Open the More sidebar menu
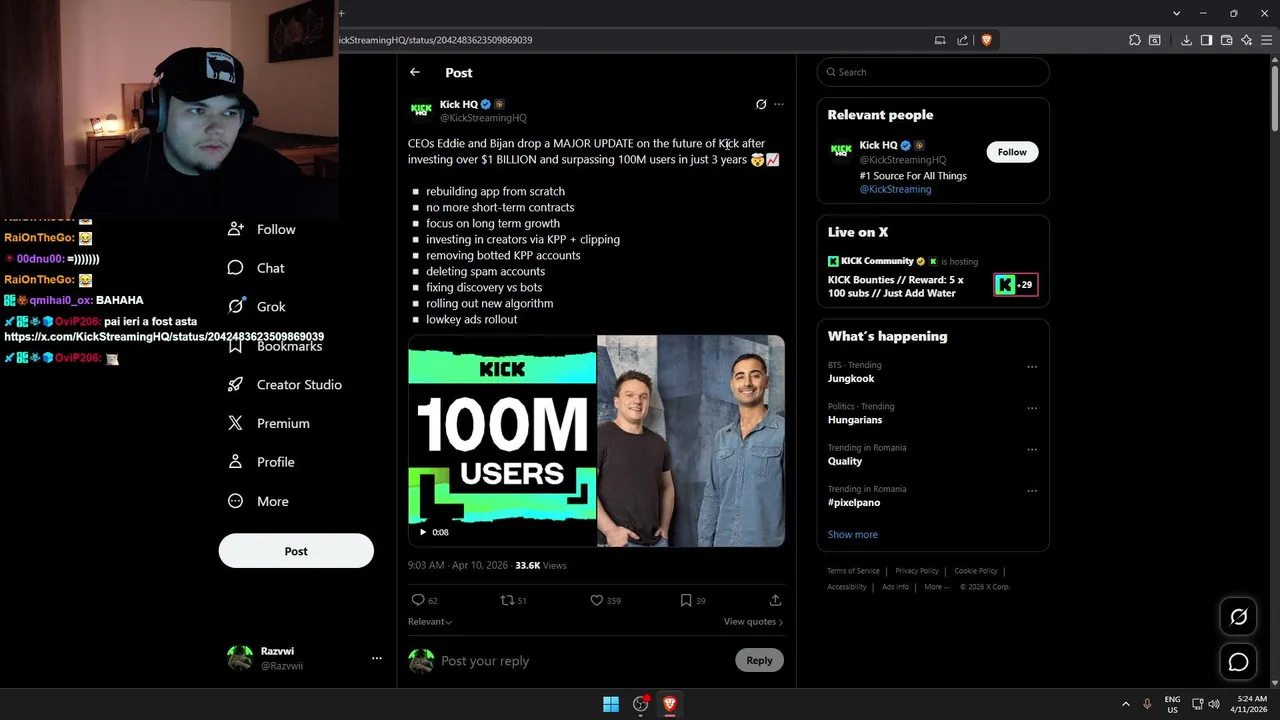The image size is (1280, 720). coord(258,501)
